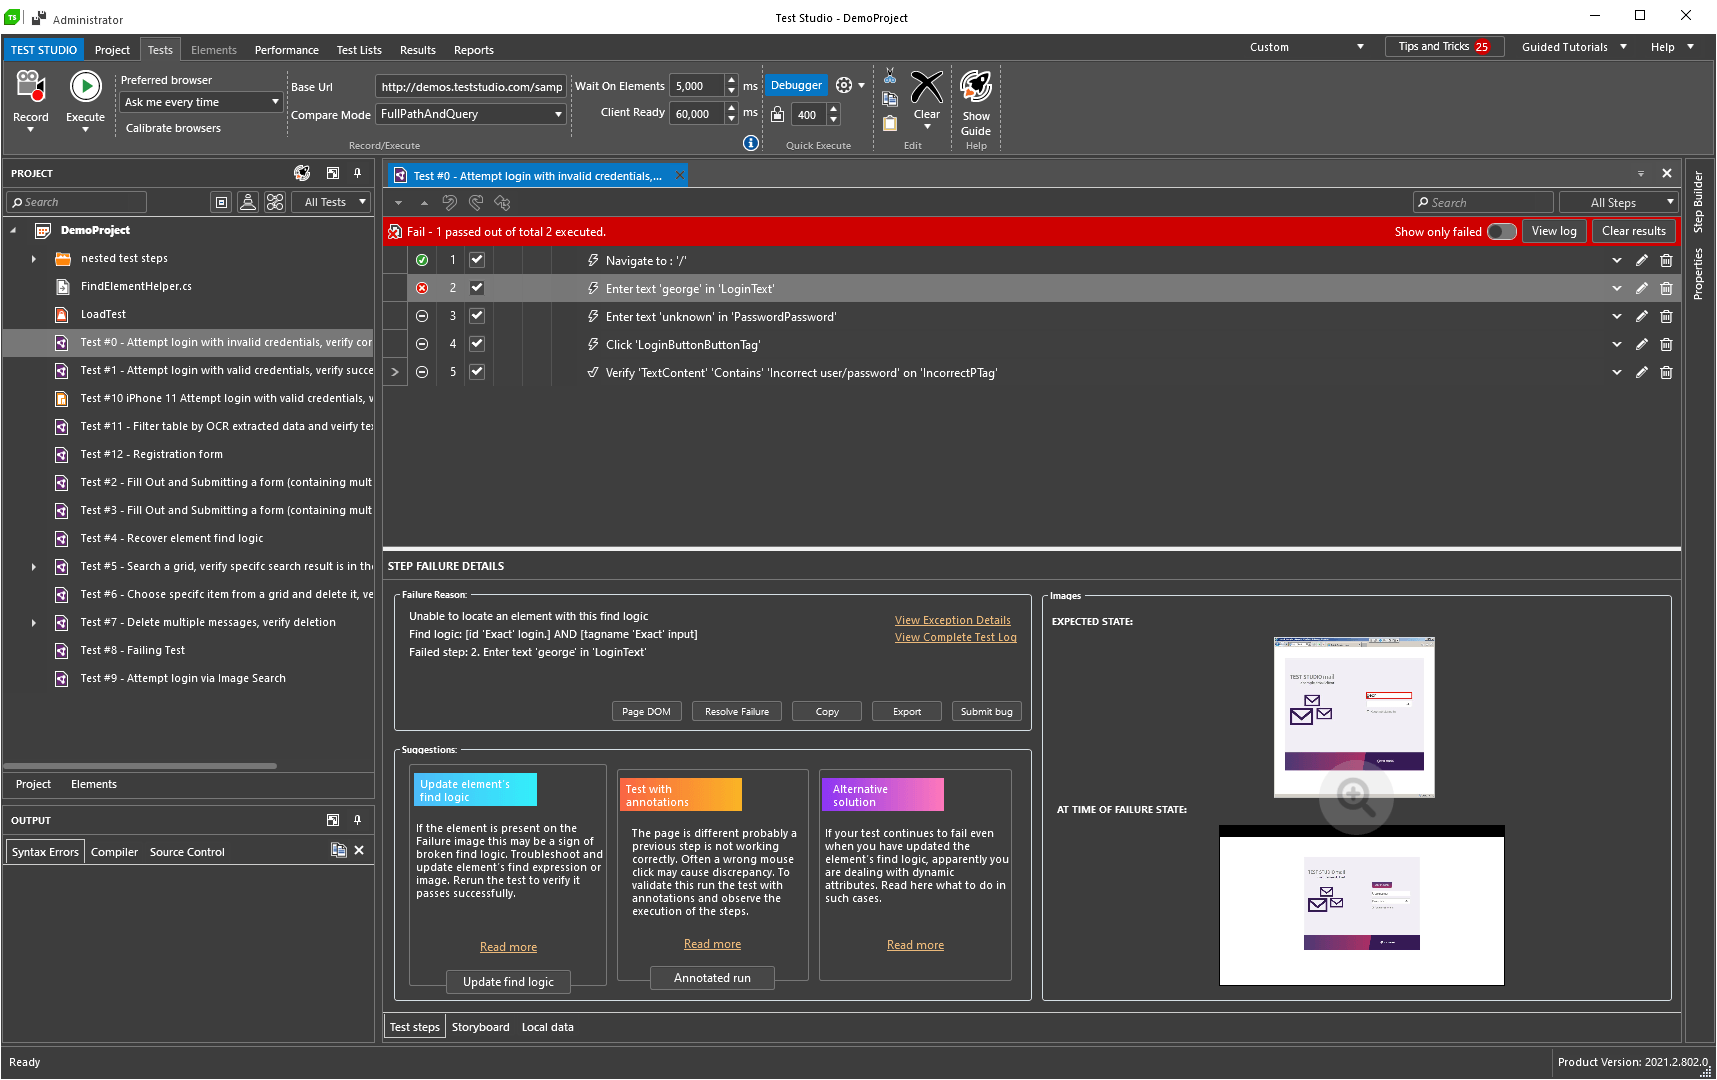The height and width of the screenshot is (1080, 1717).
Task: Toggle Show only failed switch
Action: (x=1501, y=232)
